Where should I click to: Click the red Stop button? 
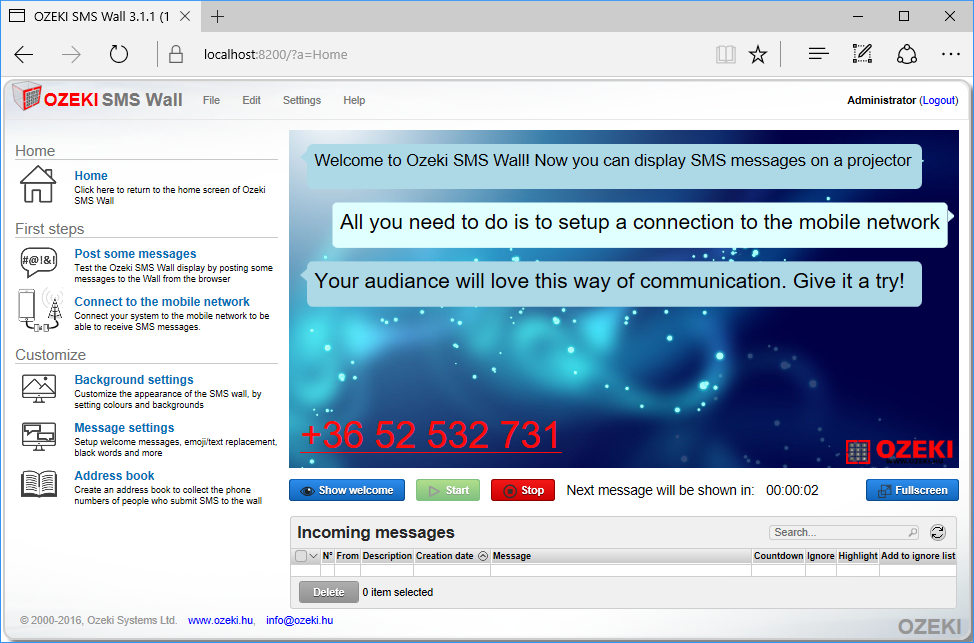click(x=523, y=490)
